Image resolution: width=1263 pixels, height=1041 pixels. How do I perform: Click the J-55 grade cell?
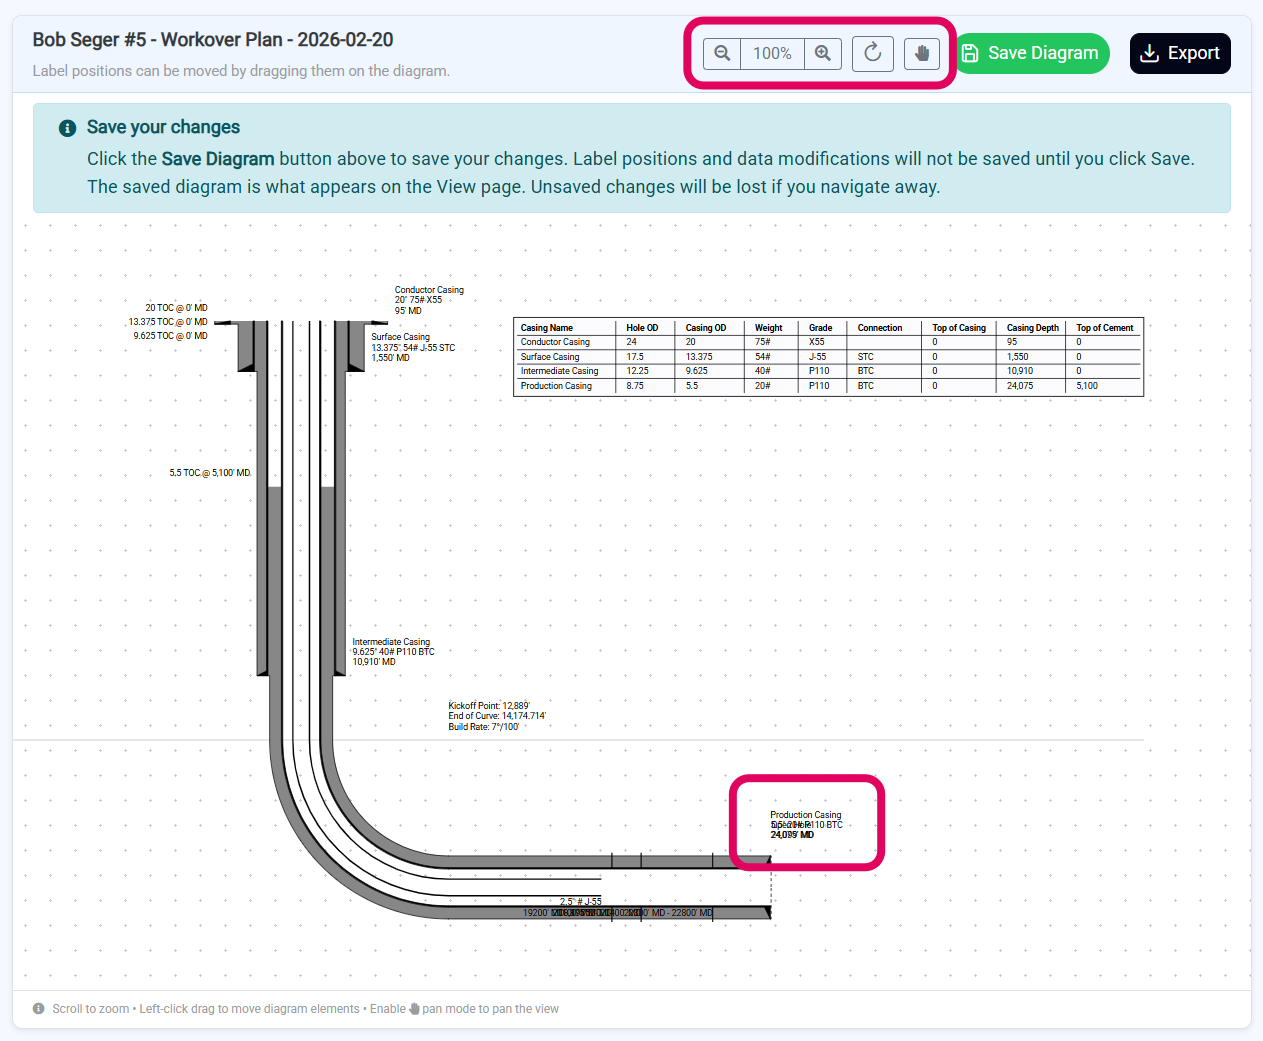[818, 357]
